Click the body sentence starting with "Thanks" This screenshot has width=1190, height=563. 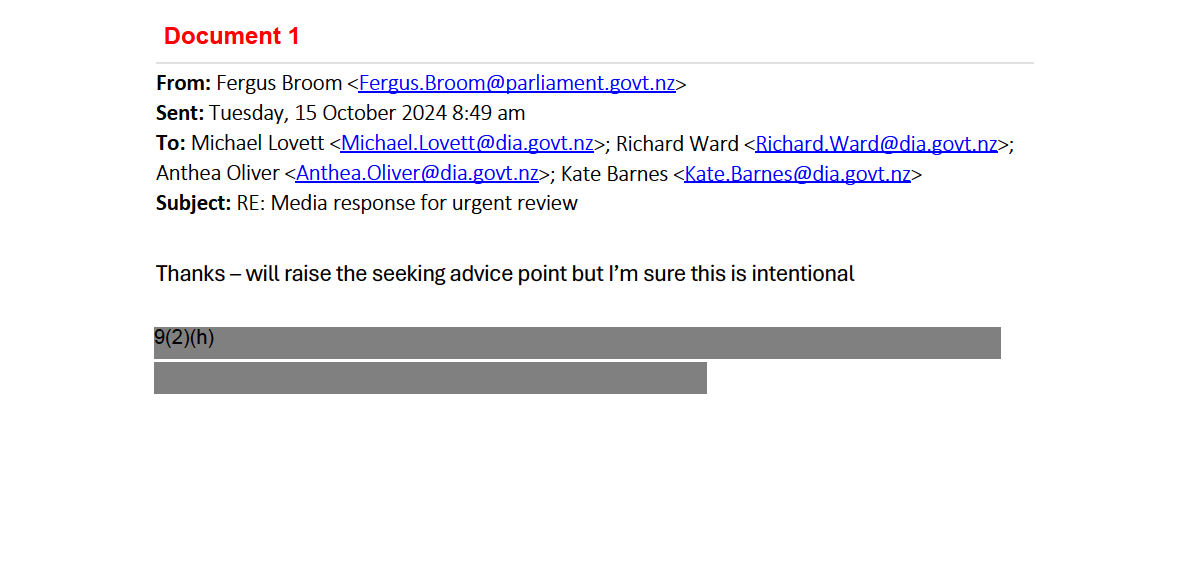[x=505, y=273]
